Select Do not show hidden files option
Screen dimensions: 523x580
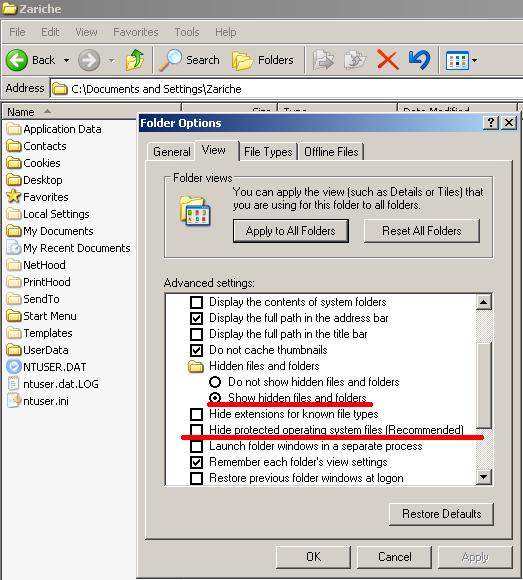215,382
